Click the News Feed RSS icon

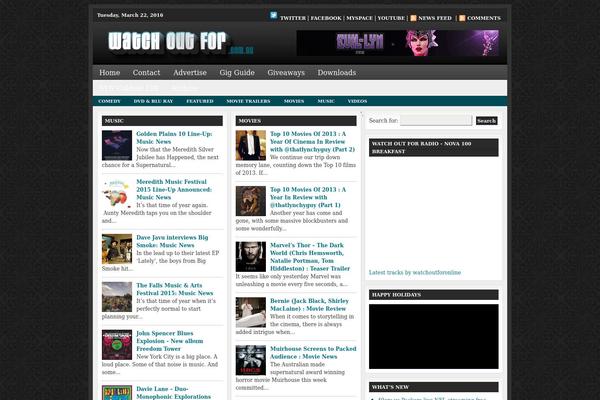(x=413, y=18)
